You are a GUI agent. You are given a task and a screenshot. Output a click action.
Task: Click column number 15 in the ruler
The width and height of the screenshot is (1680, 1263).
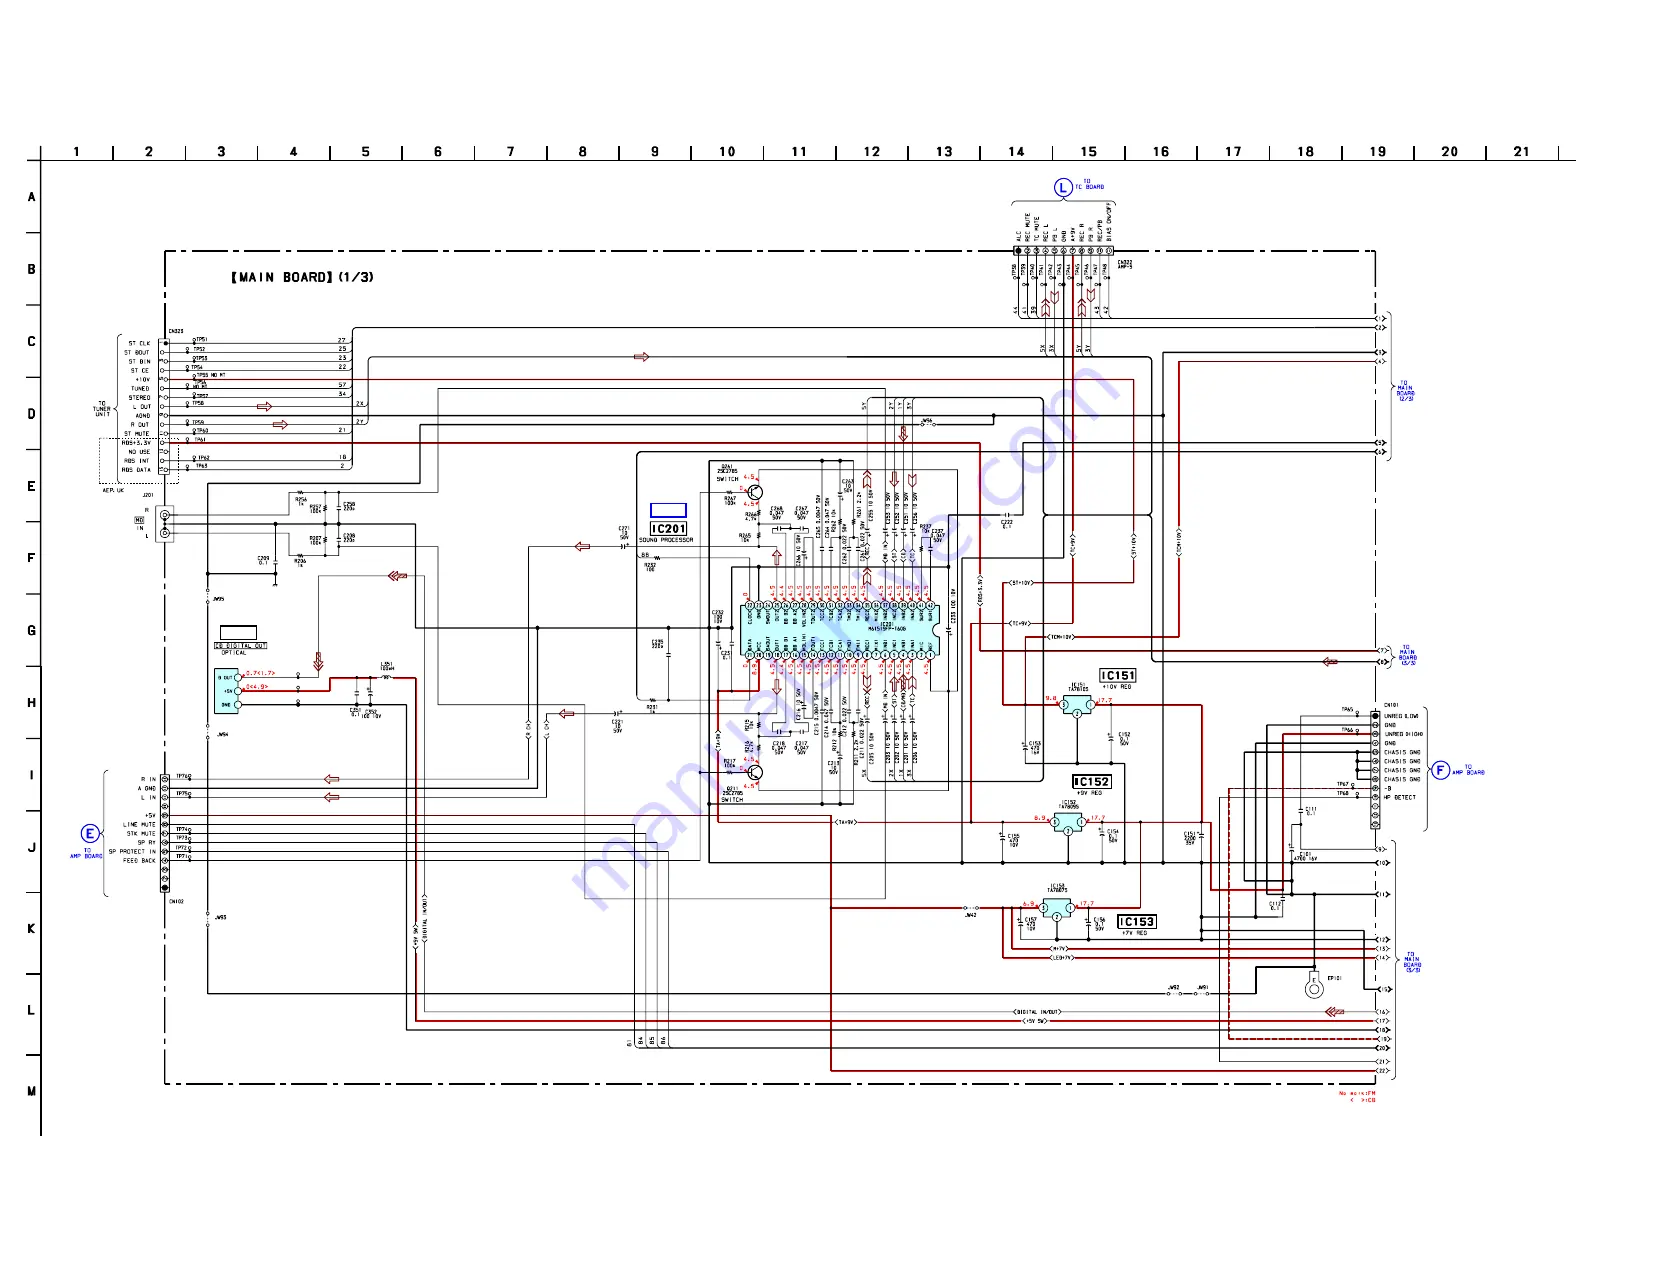[x=1088, y=152]
